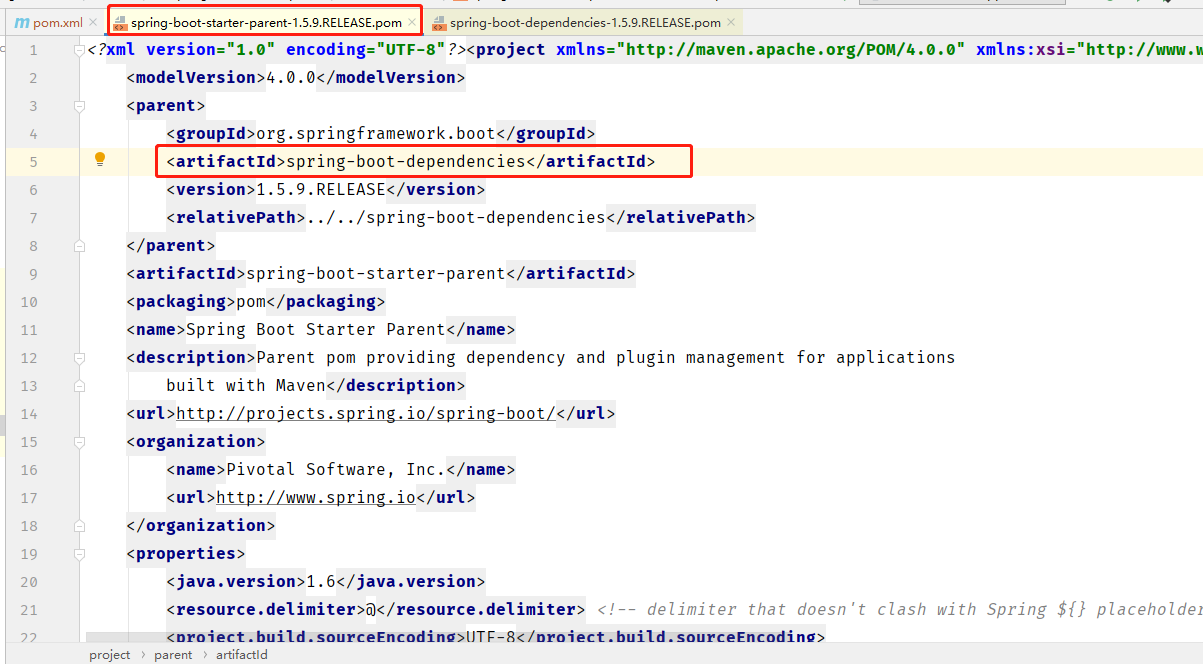
Task: Click the closing </organization> tag on line 18
Action: pos(201,525)
